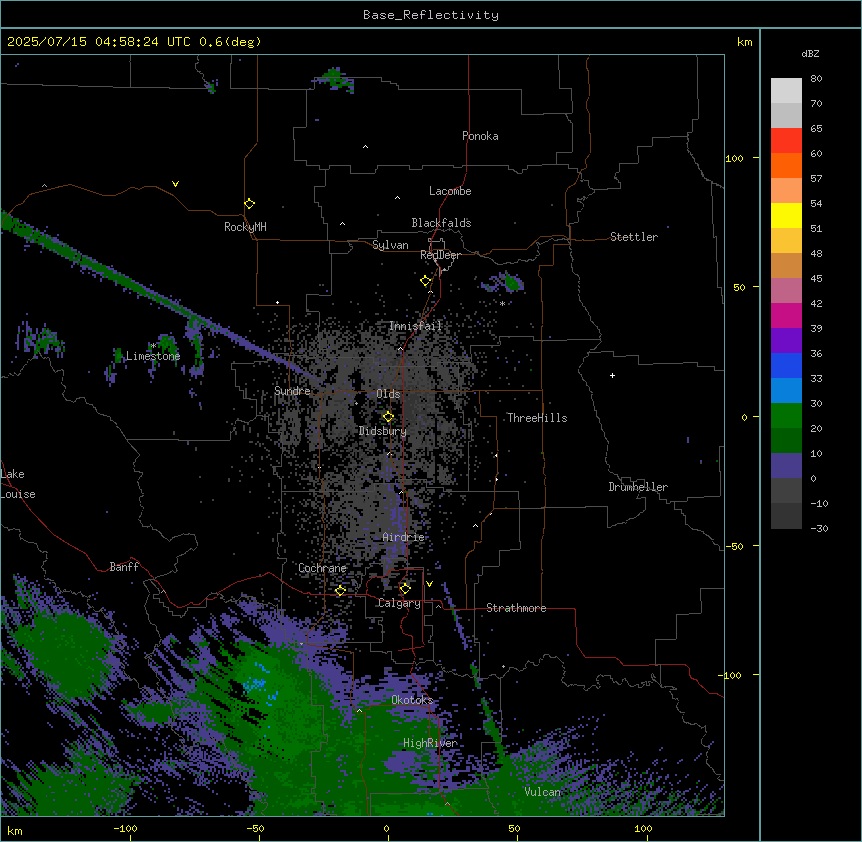Image resolution: width=862 pixels, height=842 pixels.
Task: Select the km unit label at bottom left
Action: click(14, 830)
